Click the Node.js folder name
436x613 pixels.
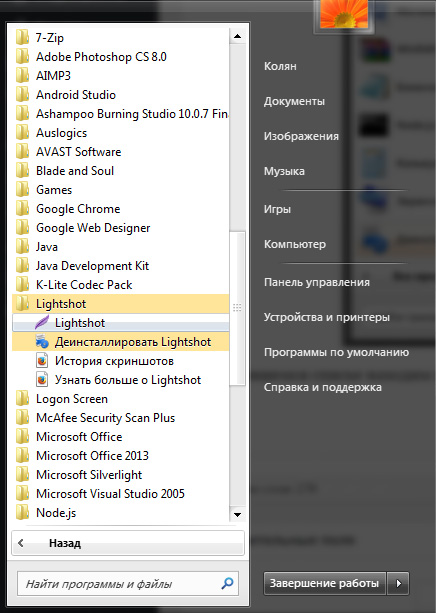(56, 513)
